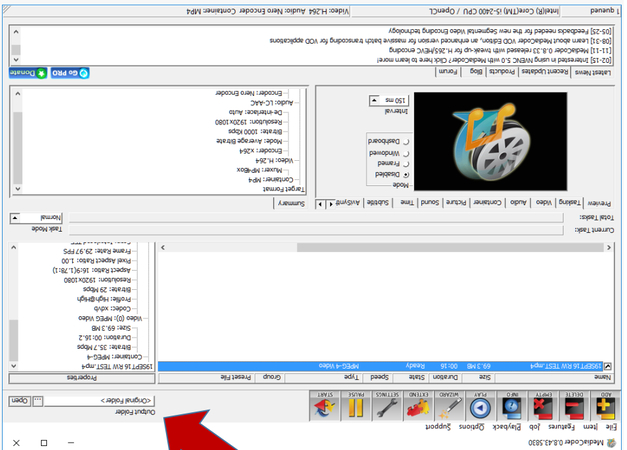
Task: Select 'Resolution: 1920x1080' in Target Format summary
Action: point(248,122)
